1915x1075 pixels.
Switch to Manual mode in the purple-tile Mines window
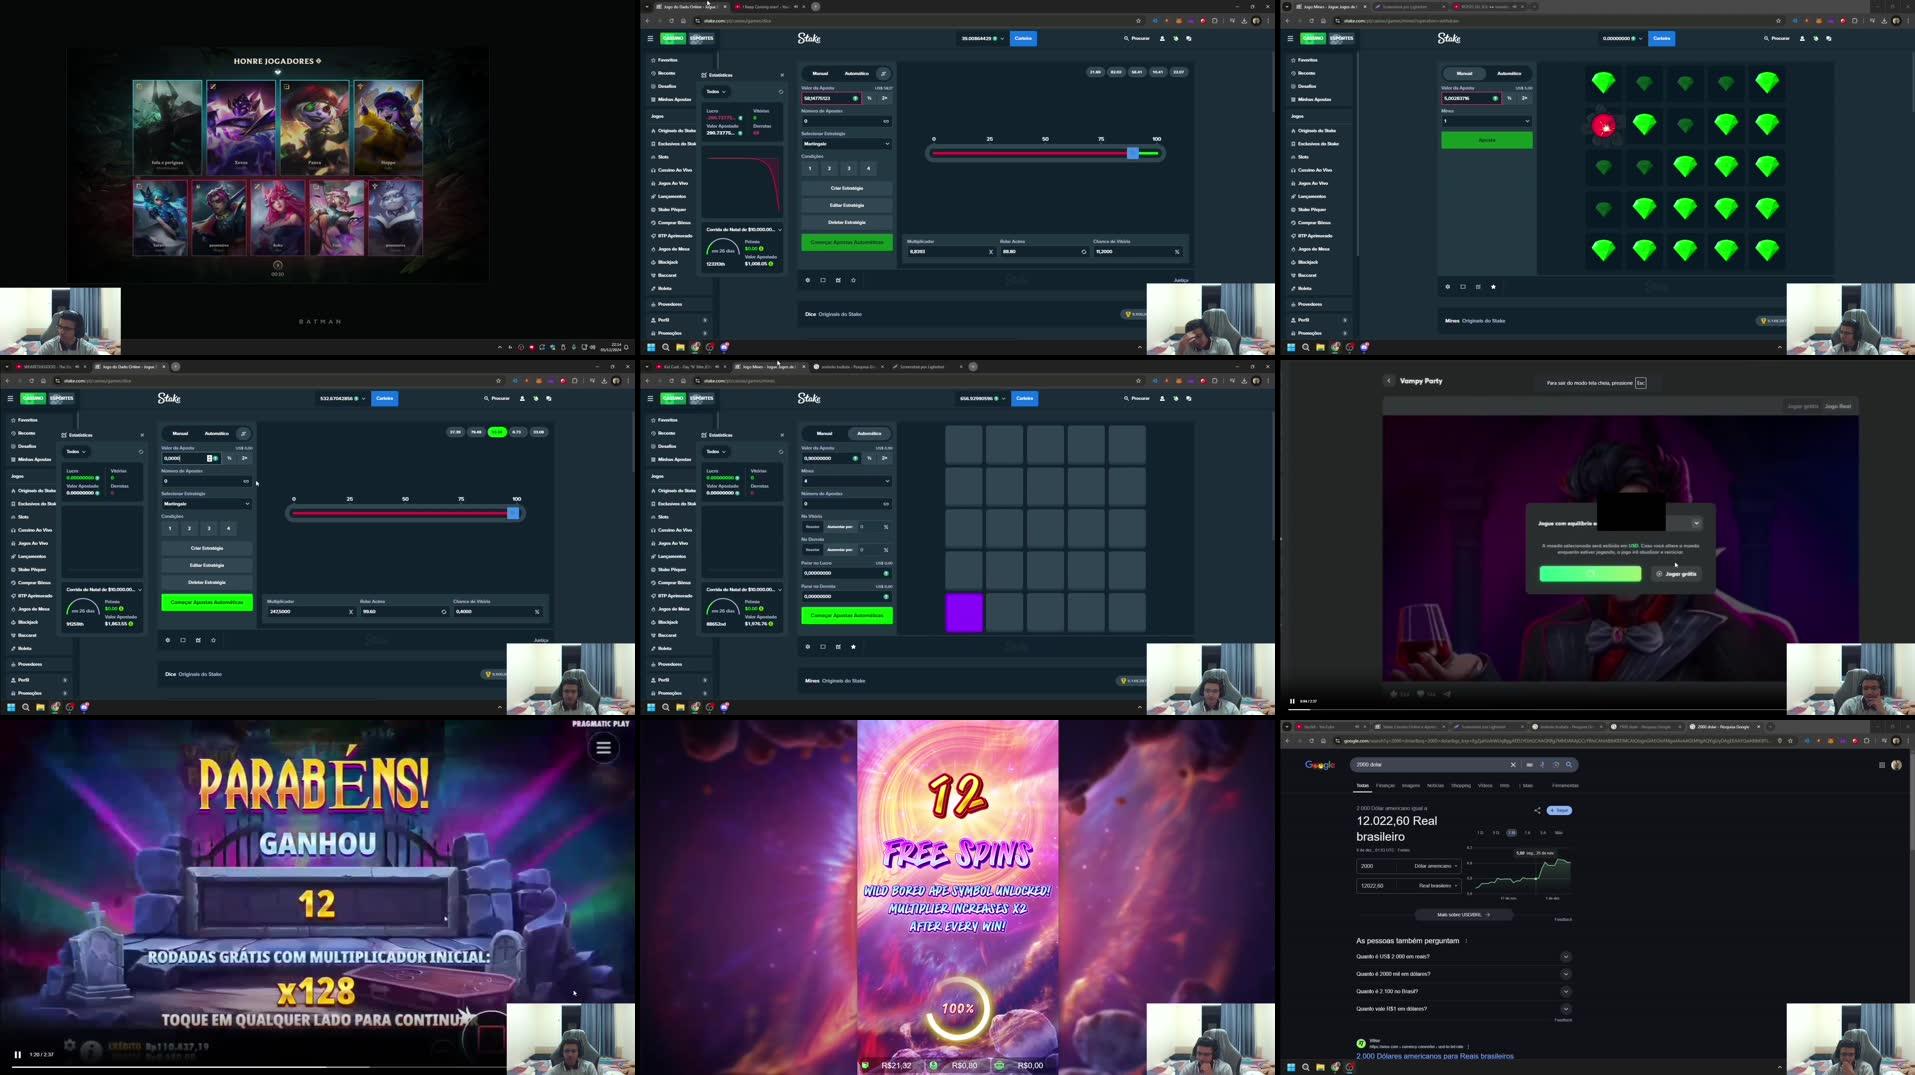pyautogui.click(x=824, y=433)
